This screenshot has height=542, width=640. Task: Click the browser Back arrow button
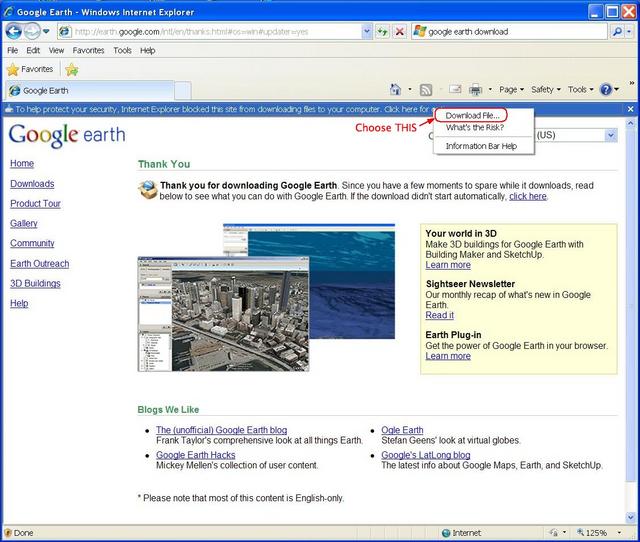[x=13, y=31]
